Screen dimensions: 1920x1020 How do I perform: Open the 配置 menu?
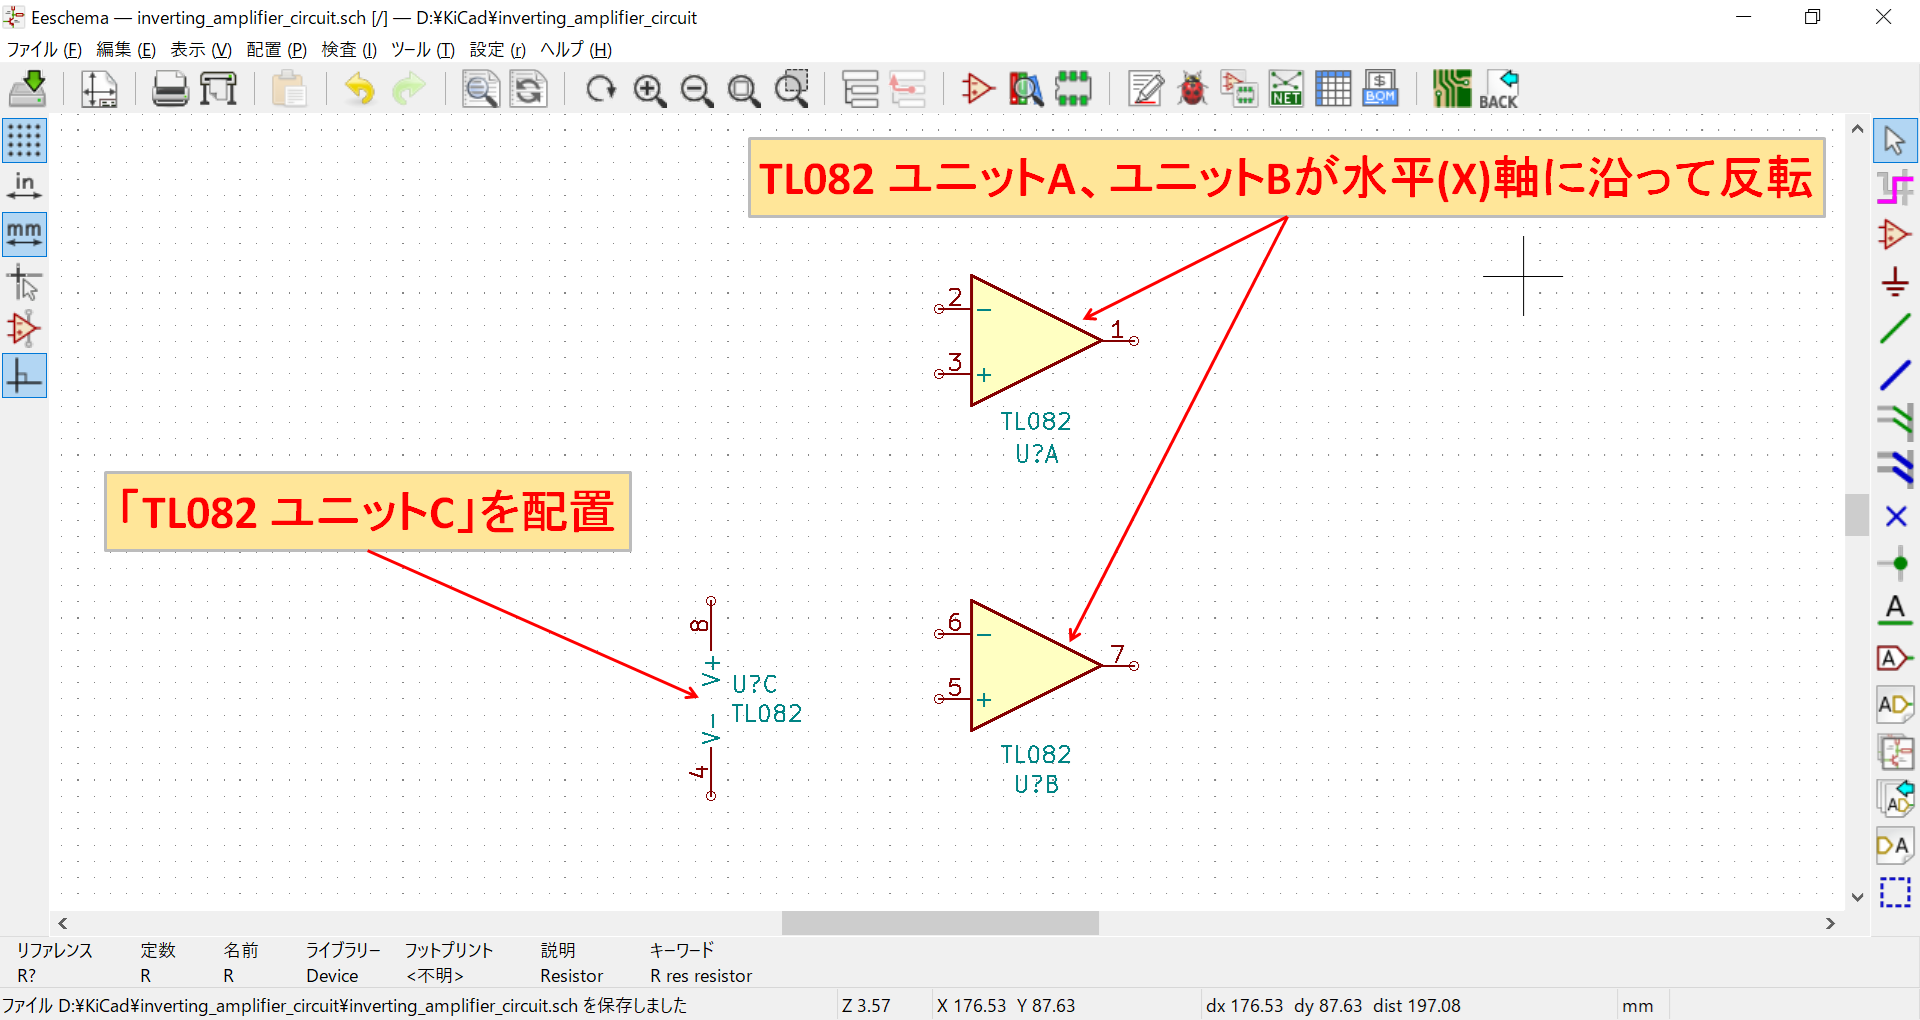275,49
